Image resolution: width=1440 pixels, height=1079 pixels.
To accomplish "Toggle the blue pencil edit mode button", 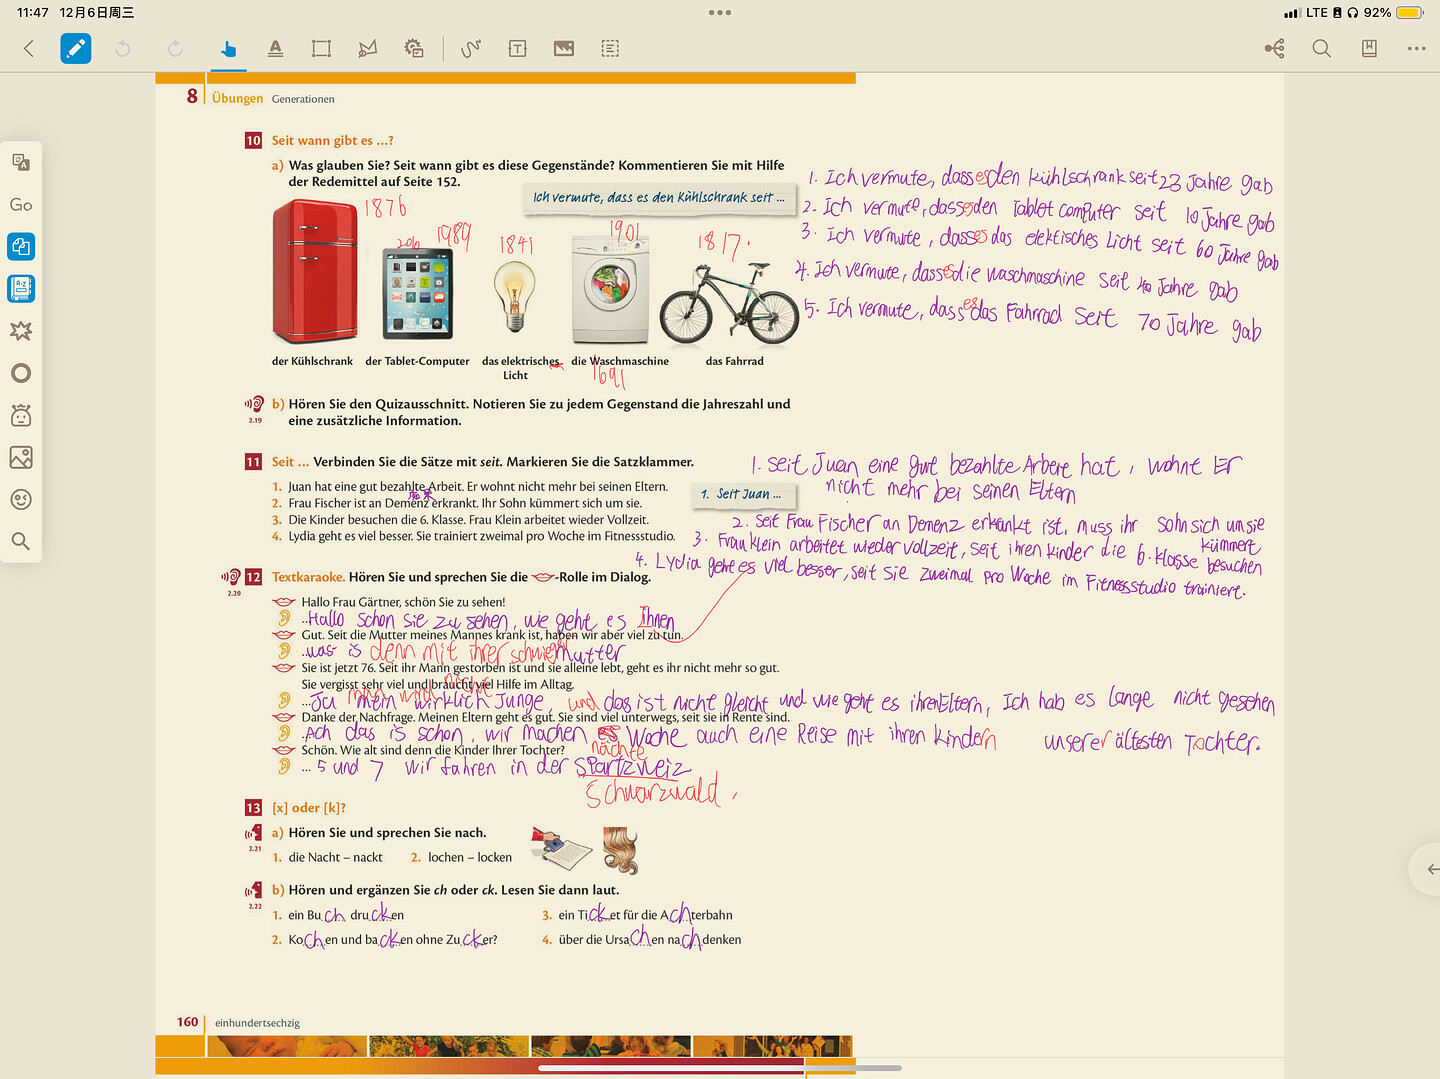I will coord(75,48).
